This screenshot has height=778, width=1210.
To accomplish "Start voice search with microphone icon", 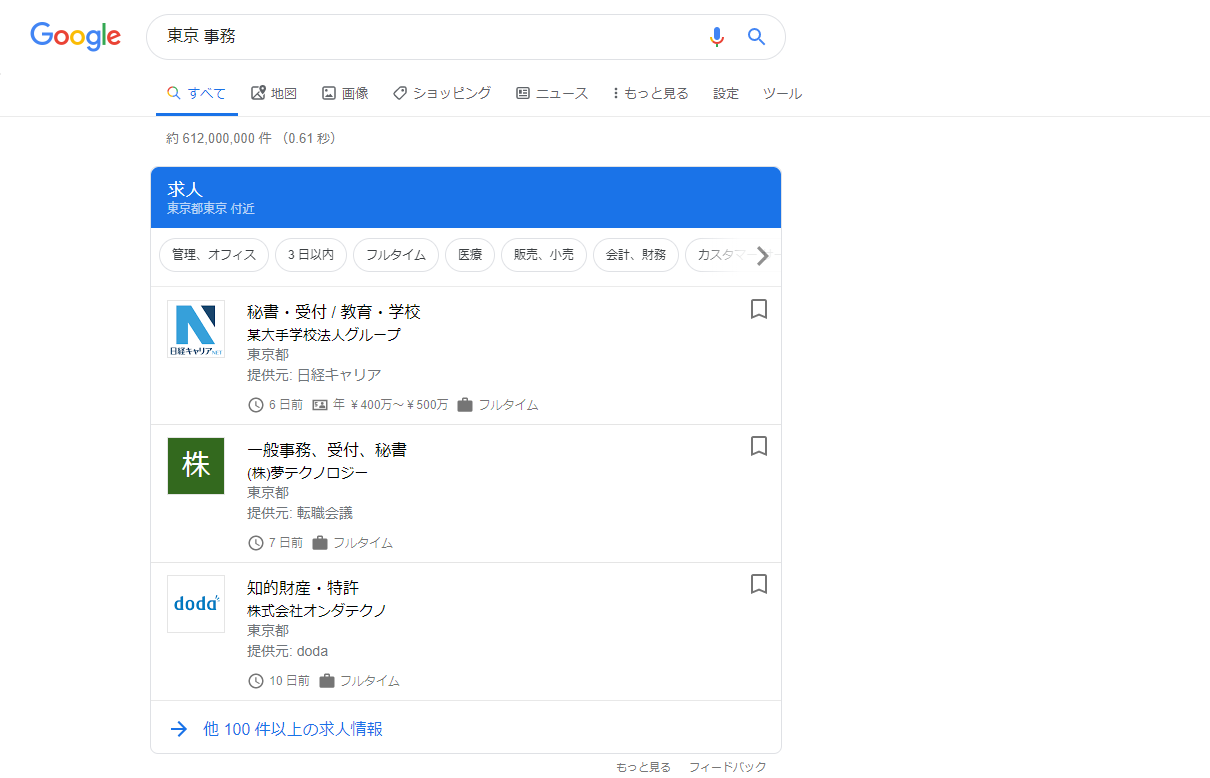I will pos(716,37).
